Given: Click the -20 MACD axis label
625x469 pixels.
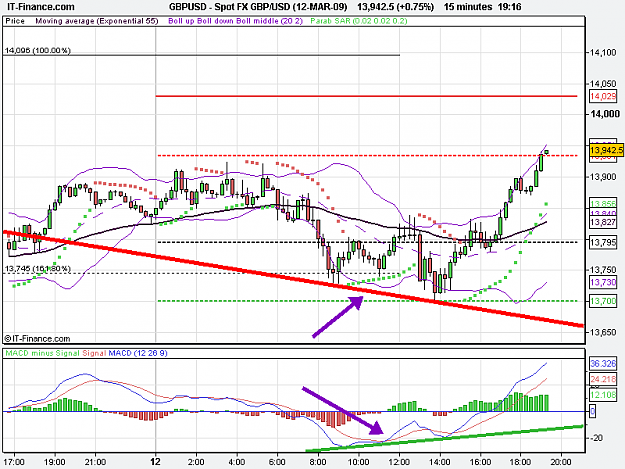Looking at the screenshot, I should (x=597, y=438).
